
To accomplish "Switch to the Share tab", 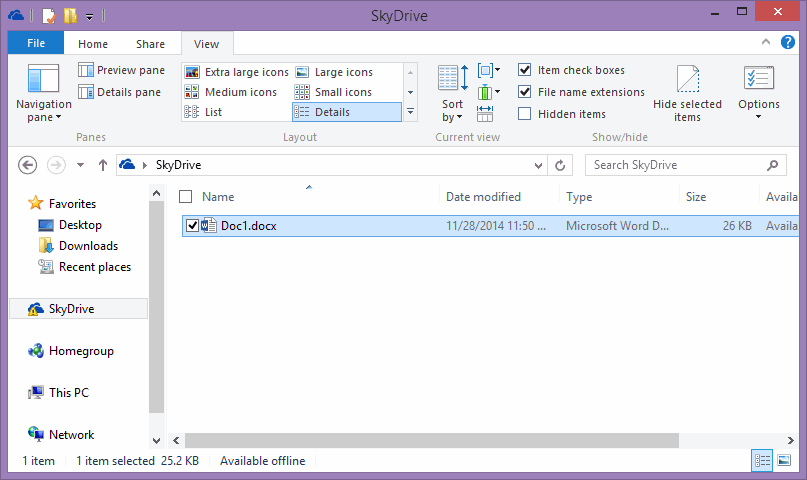I will click(150, 44).
